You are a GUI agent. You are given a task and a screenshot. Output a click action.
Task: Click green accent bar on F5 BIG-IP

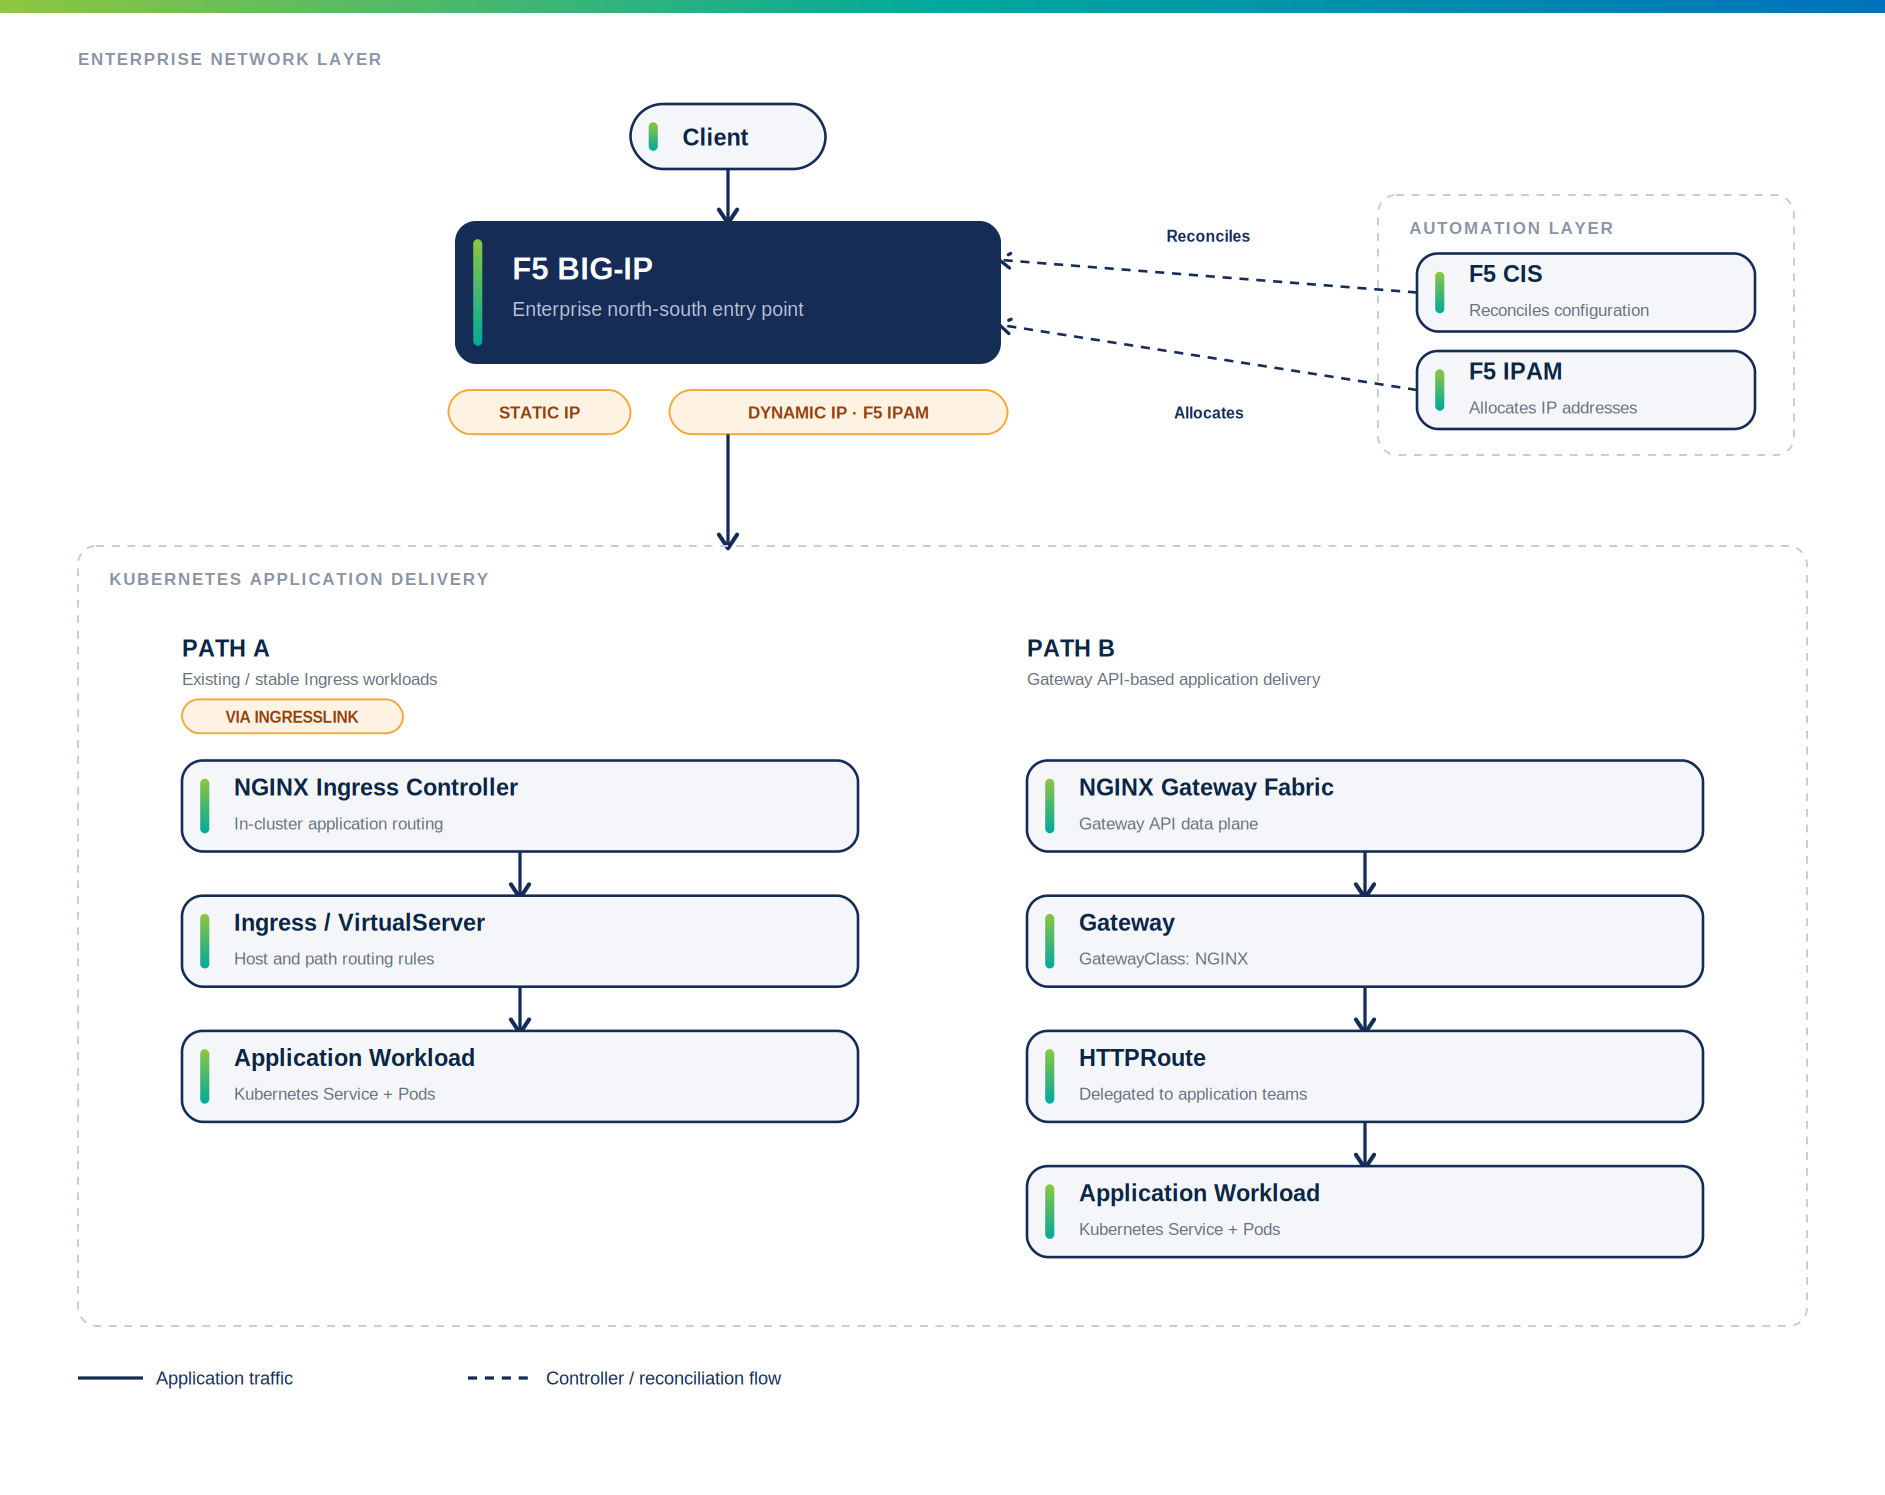[478, 292]
